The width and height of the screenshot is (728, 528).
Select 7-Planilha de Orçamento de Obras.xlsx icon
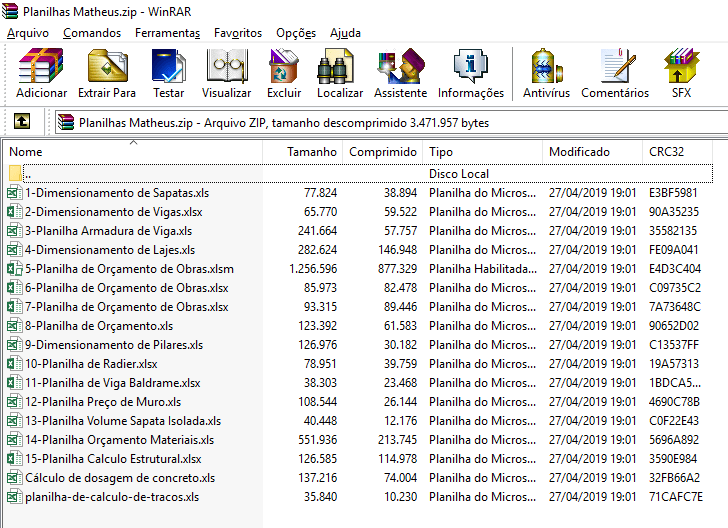[x=15, y=307]
